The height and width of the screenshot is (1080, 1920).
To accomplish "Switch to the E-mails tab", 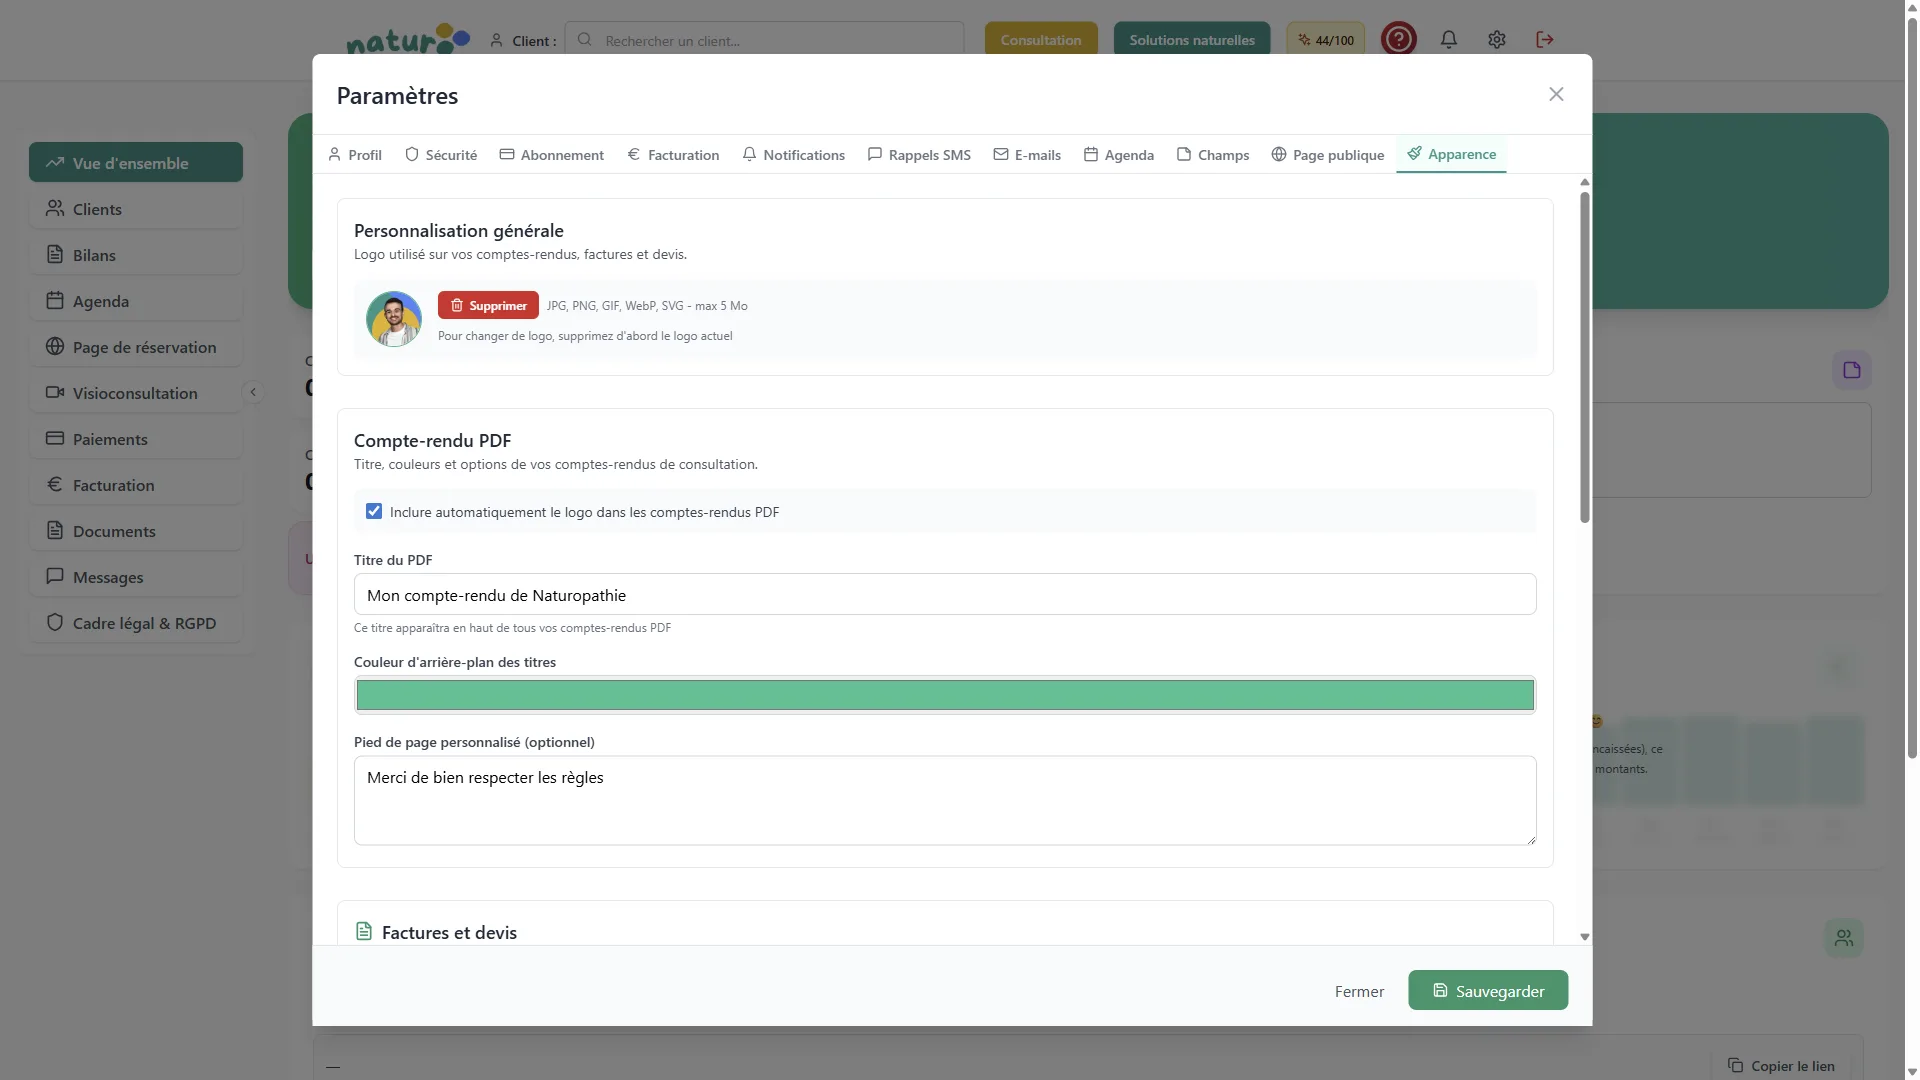I will [1027, 155].
